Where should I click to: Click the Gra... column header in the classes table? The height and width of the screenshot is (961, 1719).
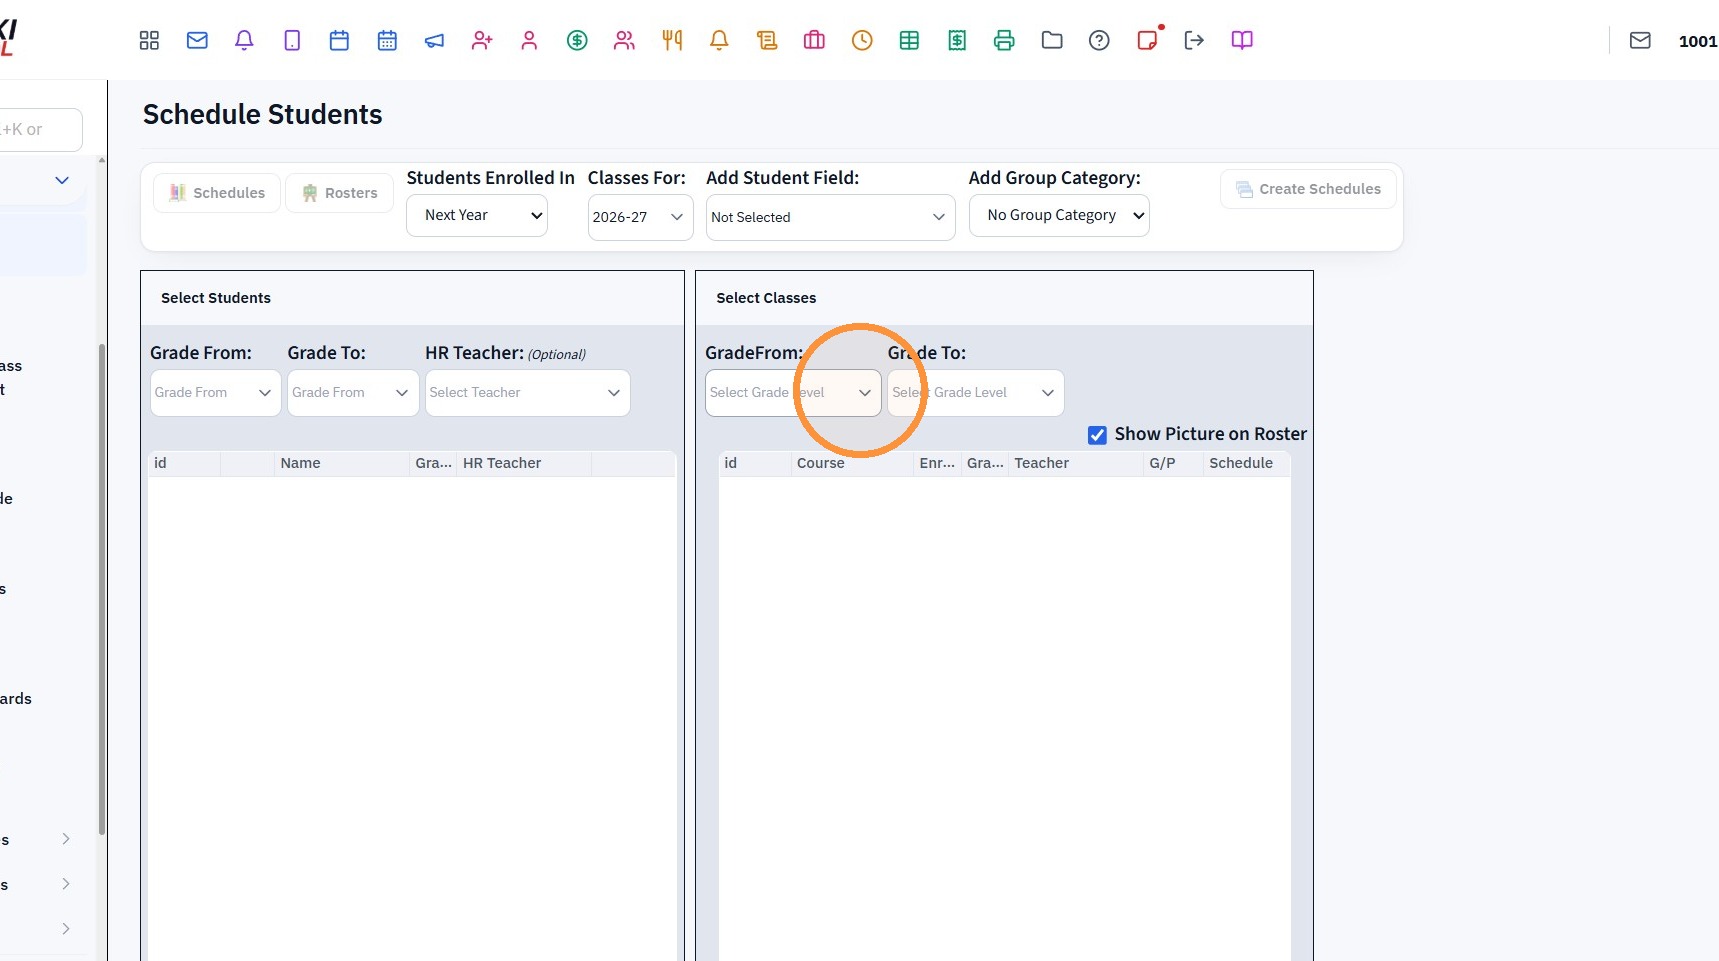pyautogui.click(x=985, y=463)
